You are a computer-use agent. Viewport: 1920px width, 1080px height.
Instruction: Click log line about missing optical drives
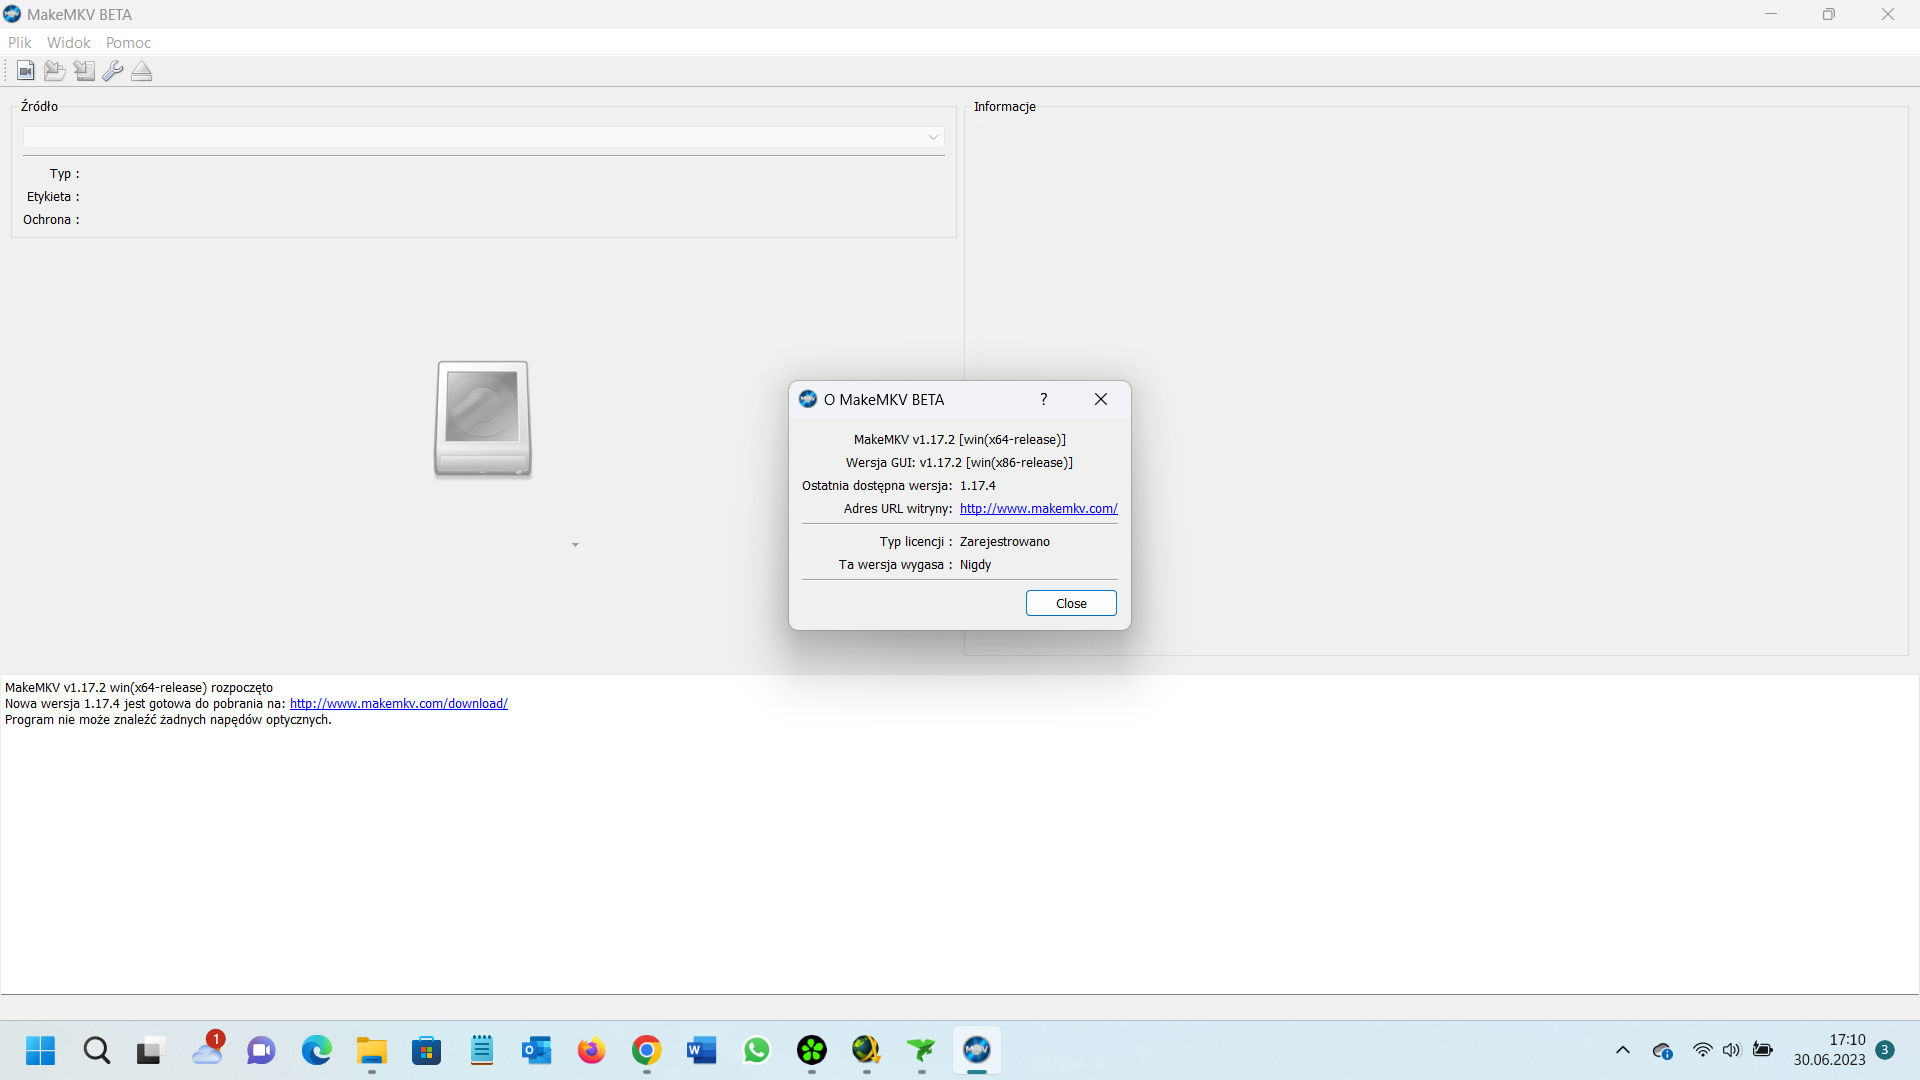point(168,720)
